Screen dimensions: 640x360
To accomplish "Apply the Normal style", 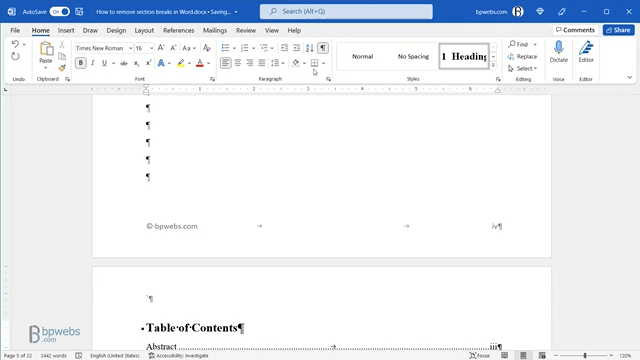I will [x=362, y=56].
